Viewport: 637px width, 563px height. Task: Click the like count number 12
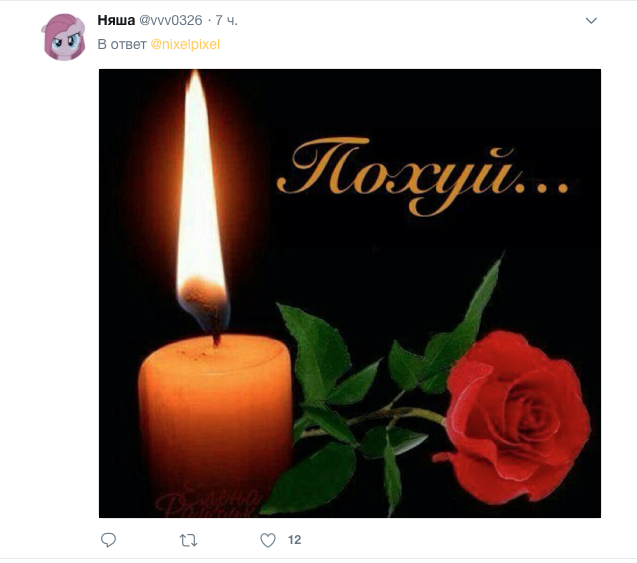(x=295, y=540)
